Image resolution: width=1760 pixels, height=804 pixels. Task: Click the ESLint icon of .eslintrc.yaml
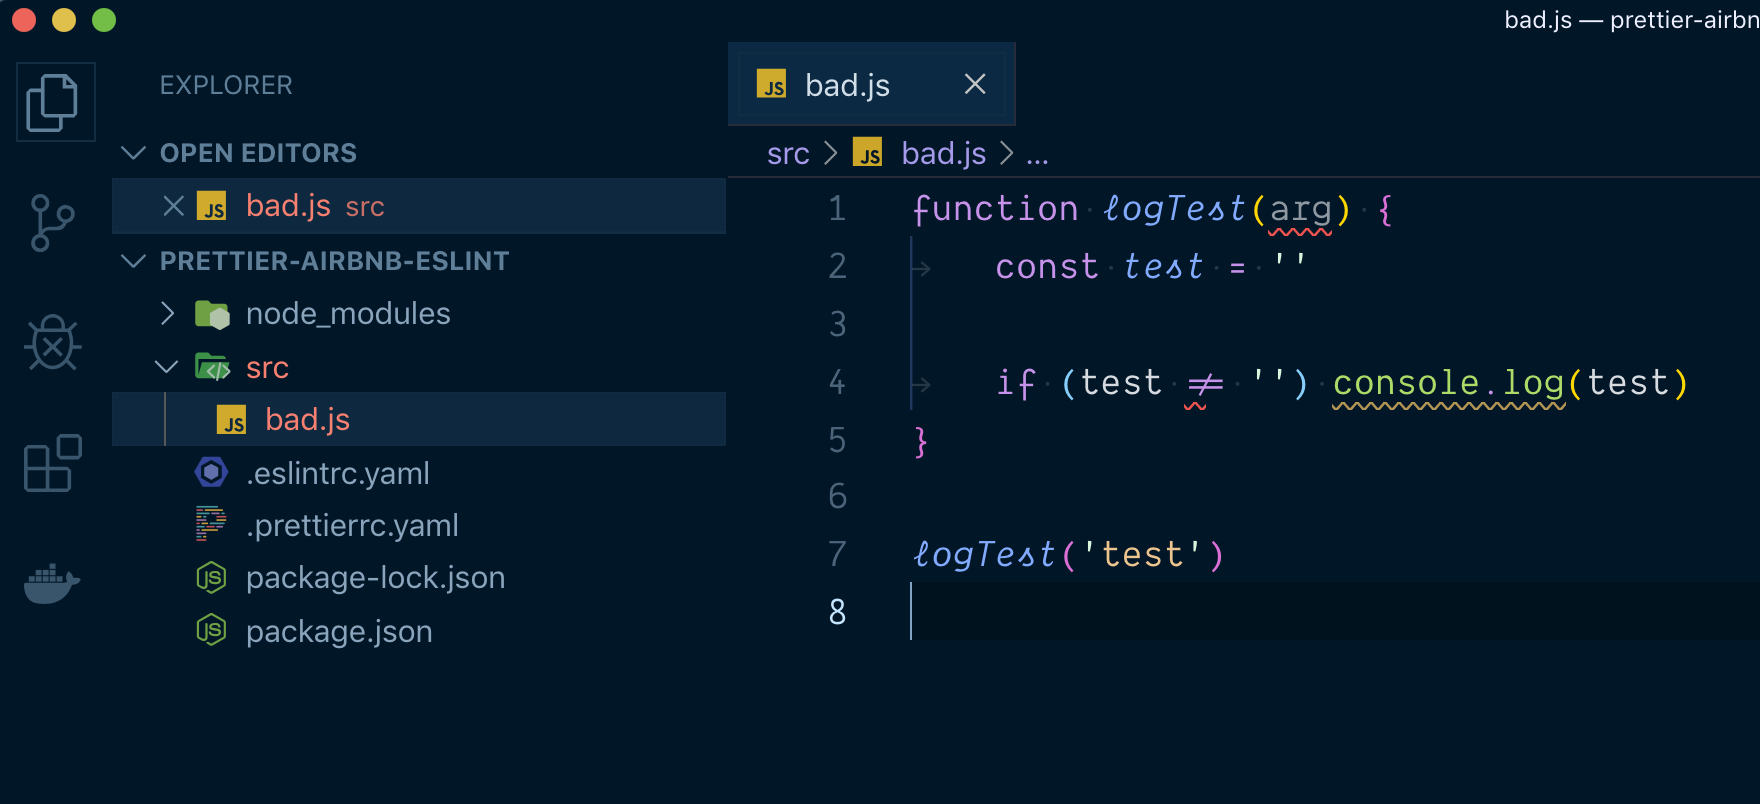pos(211,472)
